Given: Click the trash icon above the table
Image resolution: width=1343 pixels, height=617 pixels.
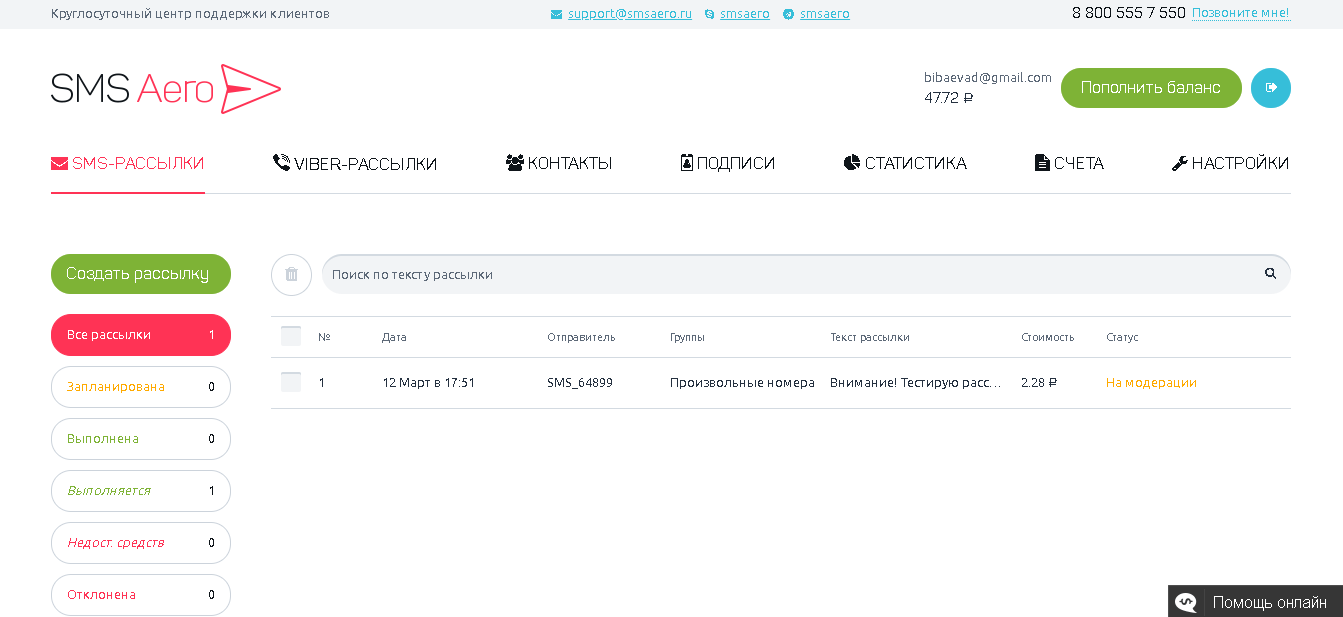Looking at the screenshot, I should [291, 274].
